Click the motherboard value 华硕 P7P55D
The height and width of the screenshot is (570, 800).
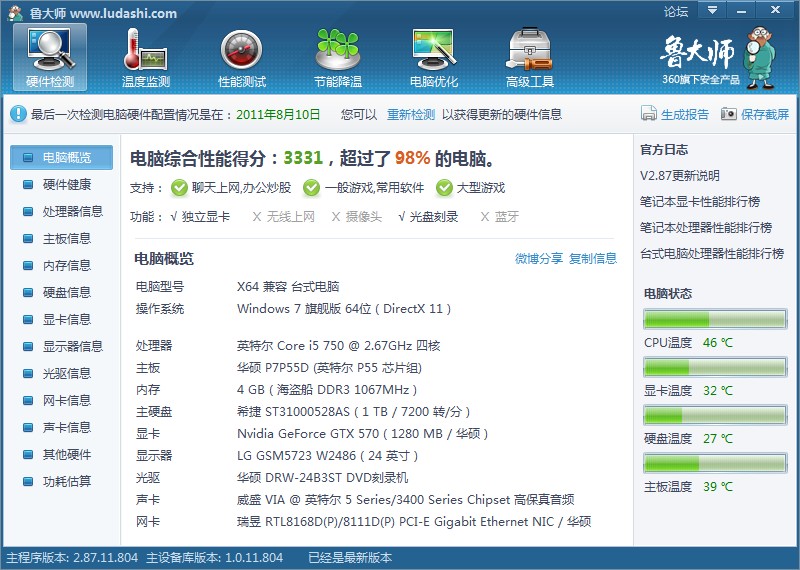pyautogui.click(x=329, y=368)
